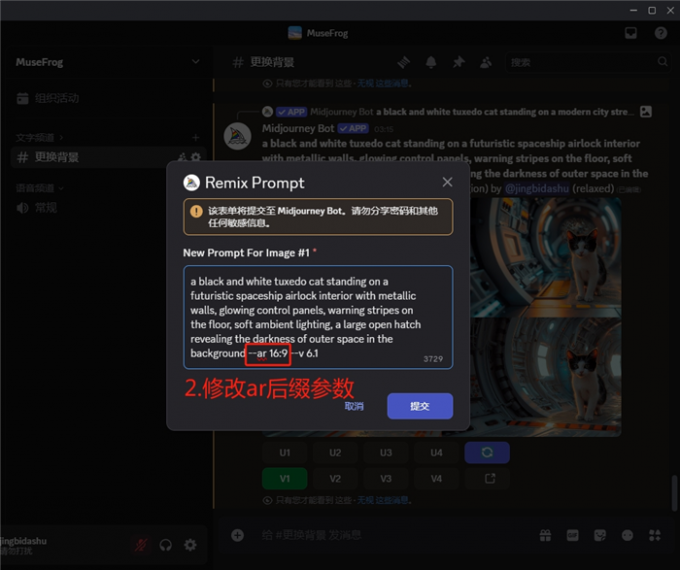The height and width of the screenshot is (570, 680).
Task: Maximize the Discord window
Action: tap(652, 10)
